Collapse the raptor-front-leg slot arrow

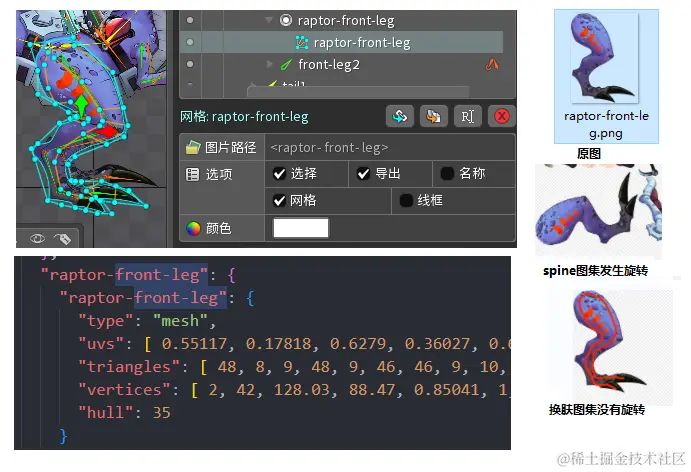268,20
